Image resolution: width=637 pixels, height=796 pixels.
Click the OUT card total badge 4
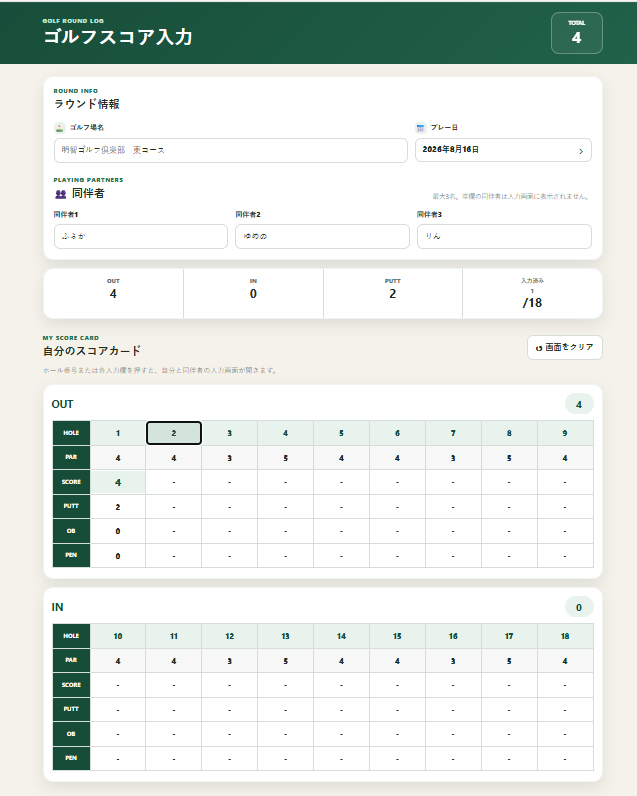click(579, 405)
